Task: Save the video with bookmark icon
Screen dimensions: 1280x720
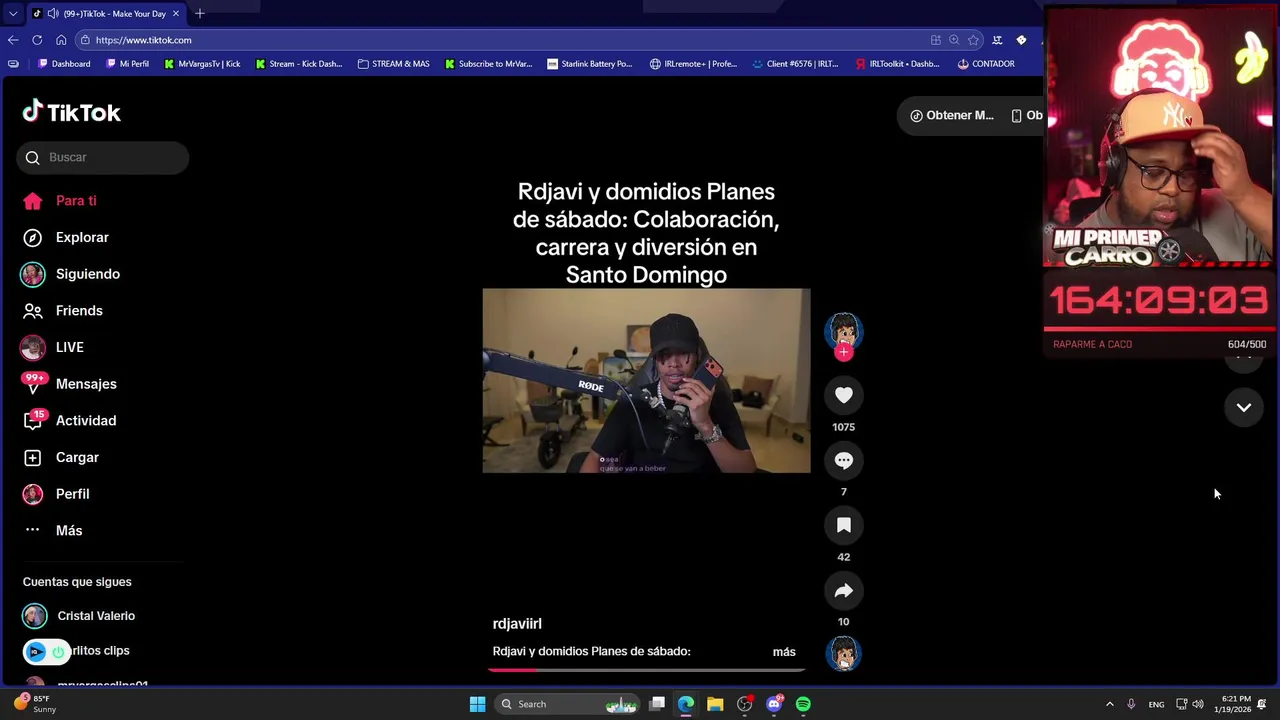Action: point(843,525)
